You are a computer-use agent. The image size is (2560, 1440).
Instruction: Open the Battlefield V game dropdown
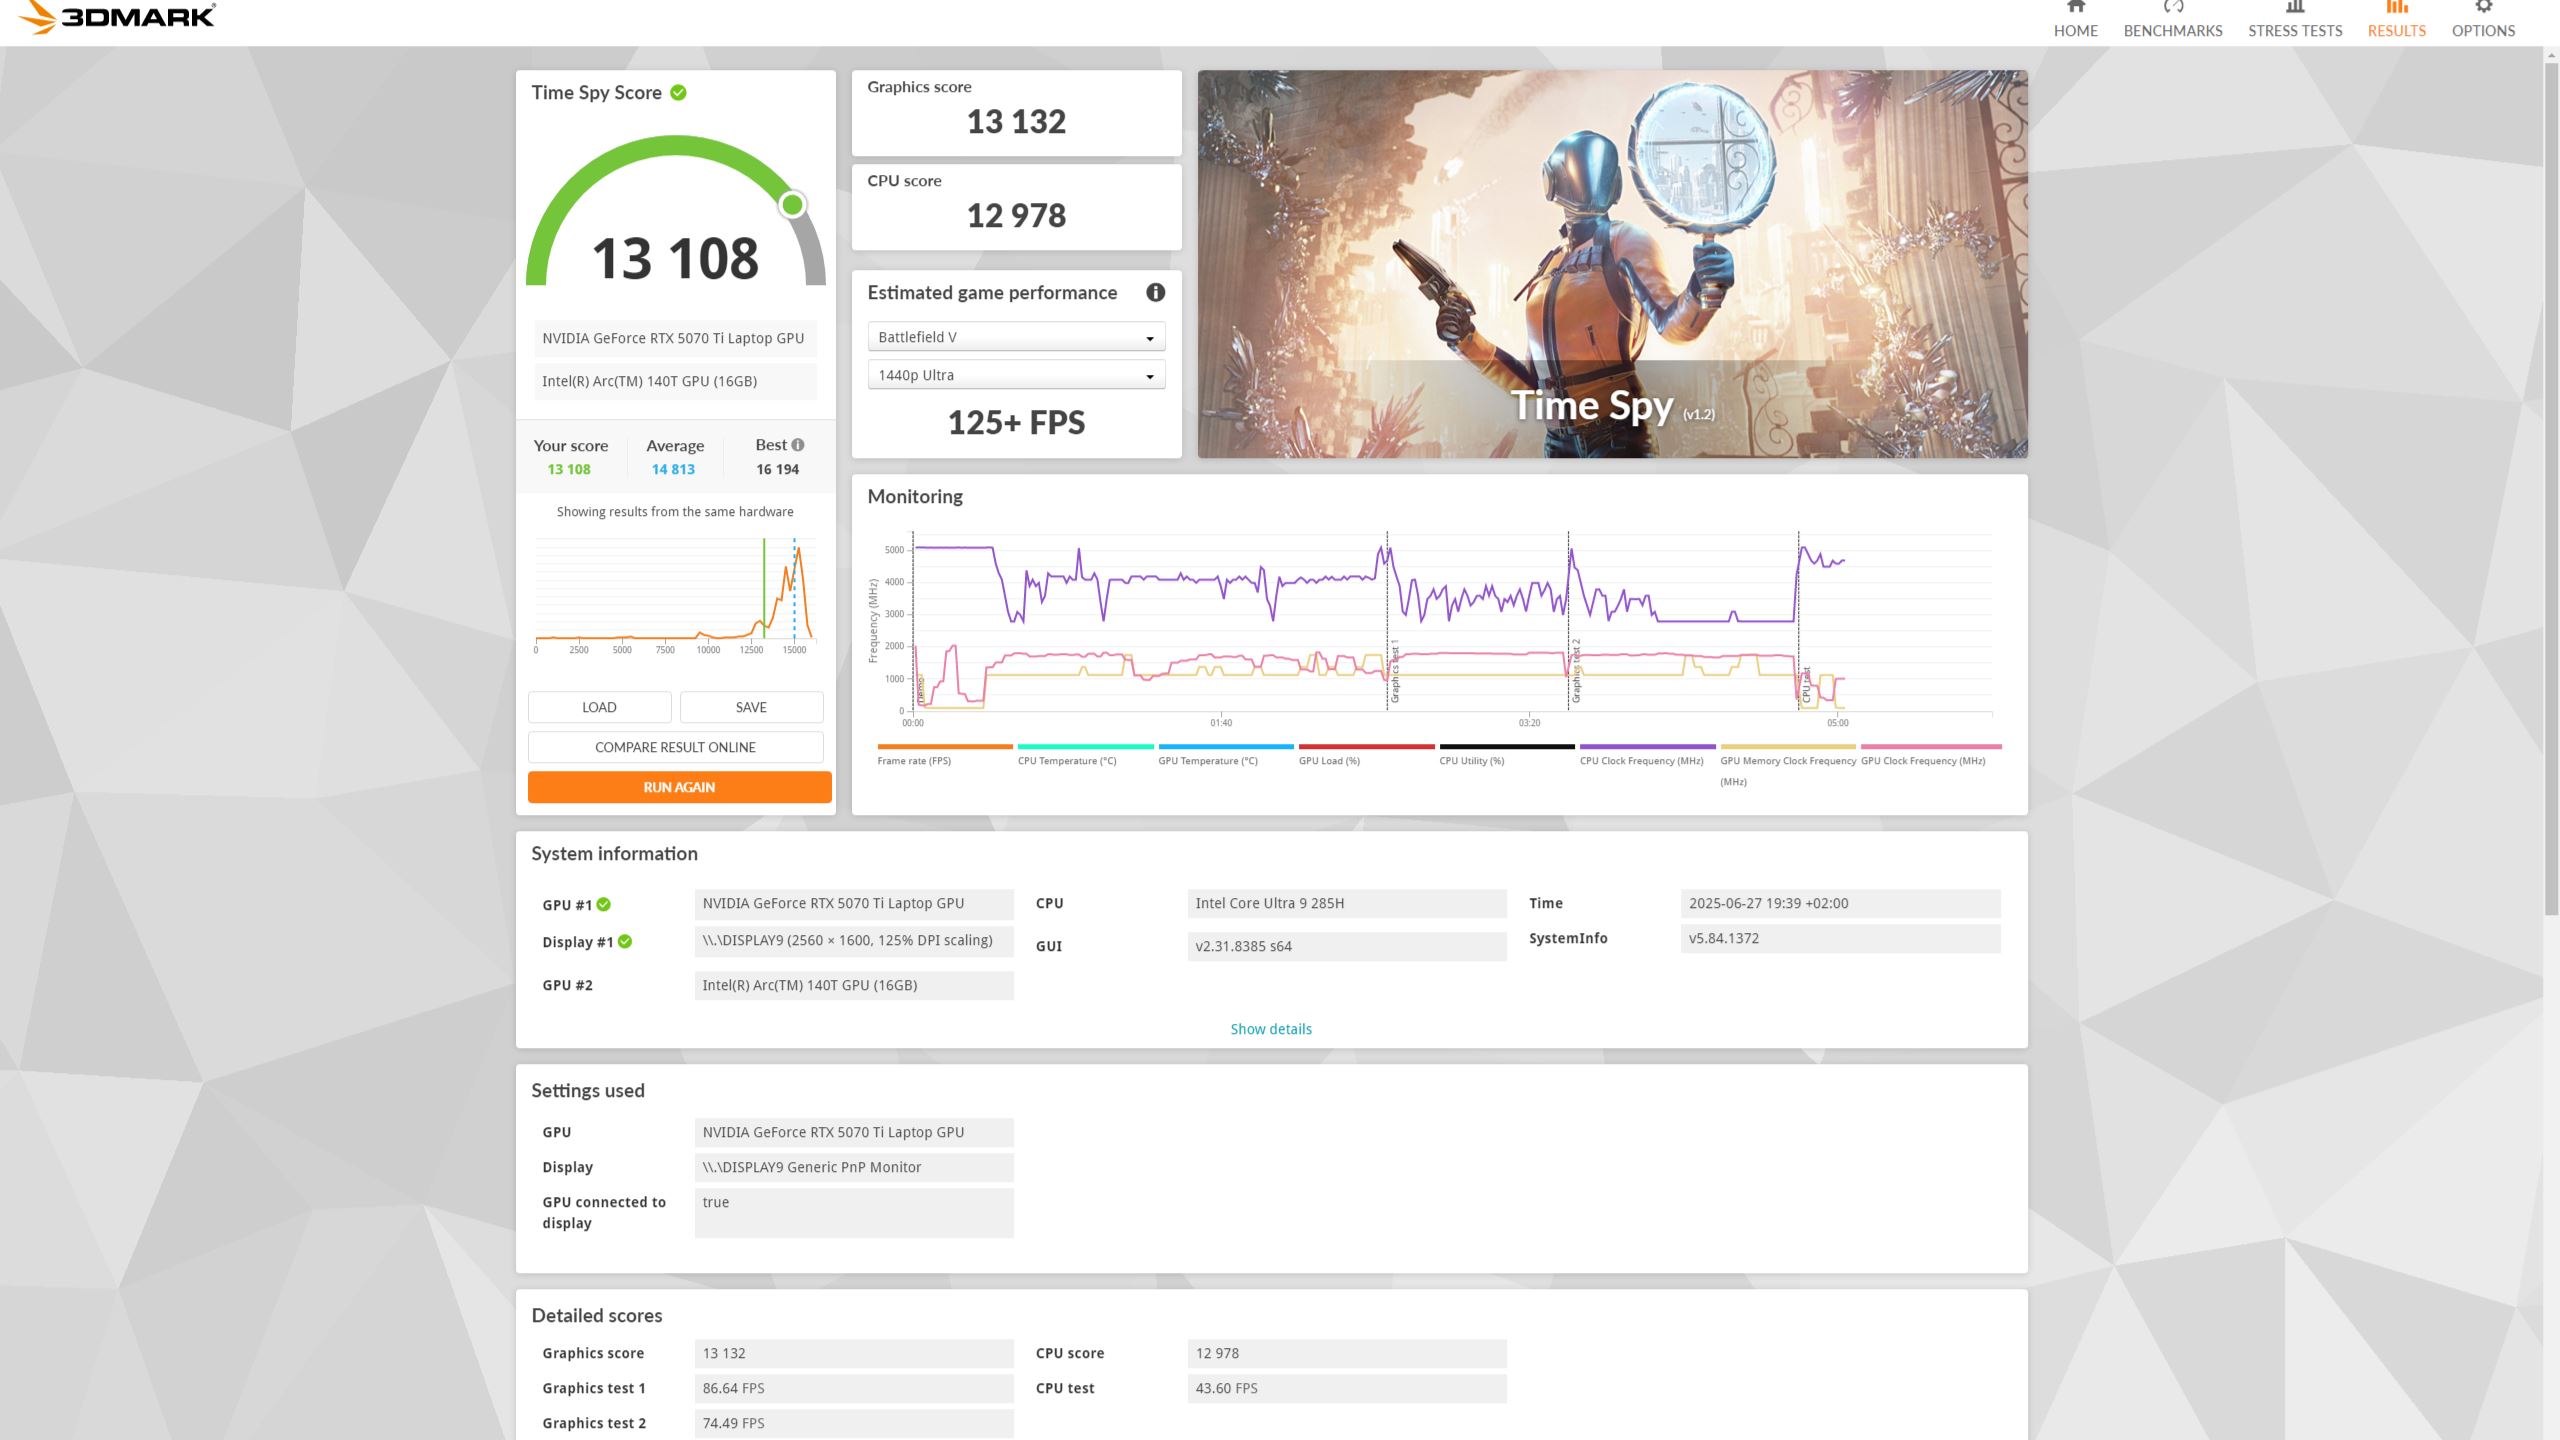tap(1016, 337)
